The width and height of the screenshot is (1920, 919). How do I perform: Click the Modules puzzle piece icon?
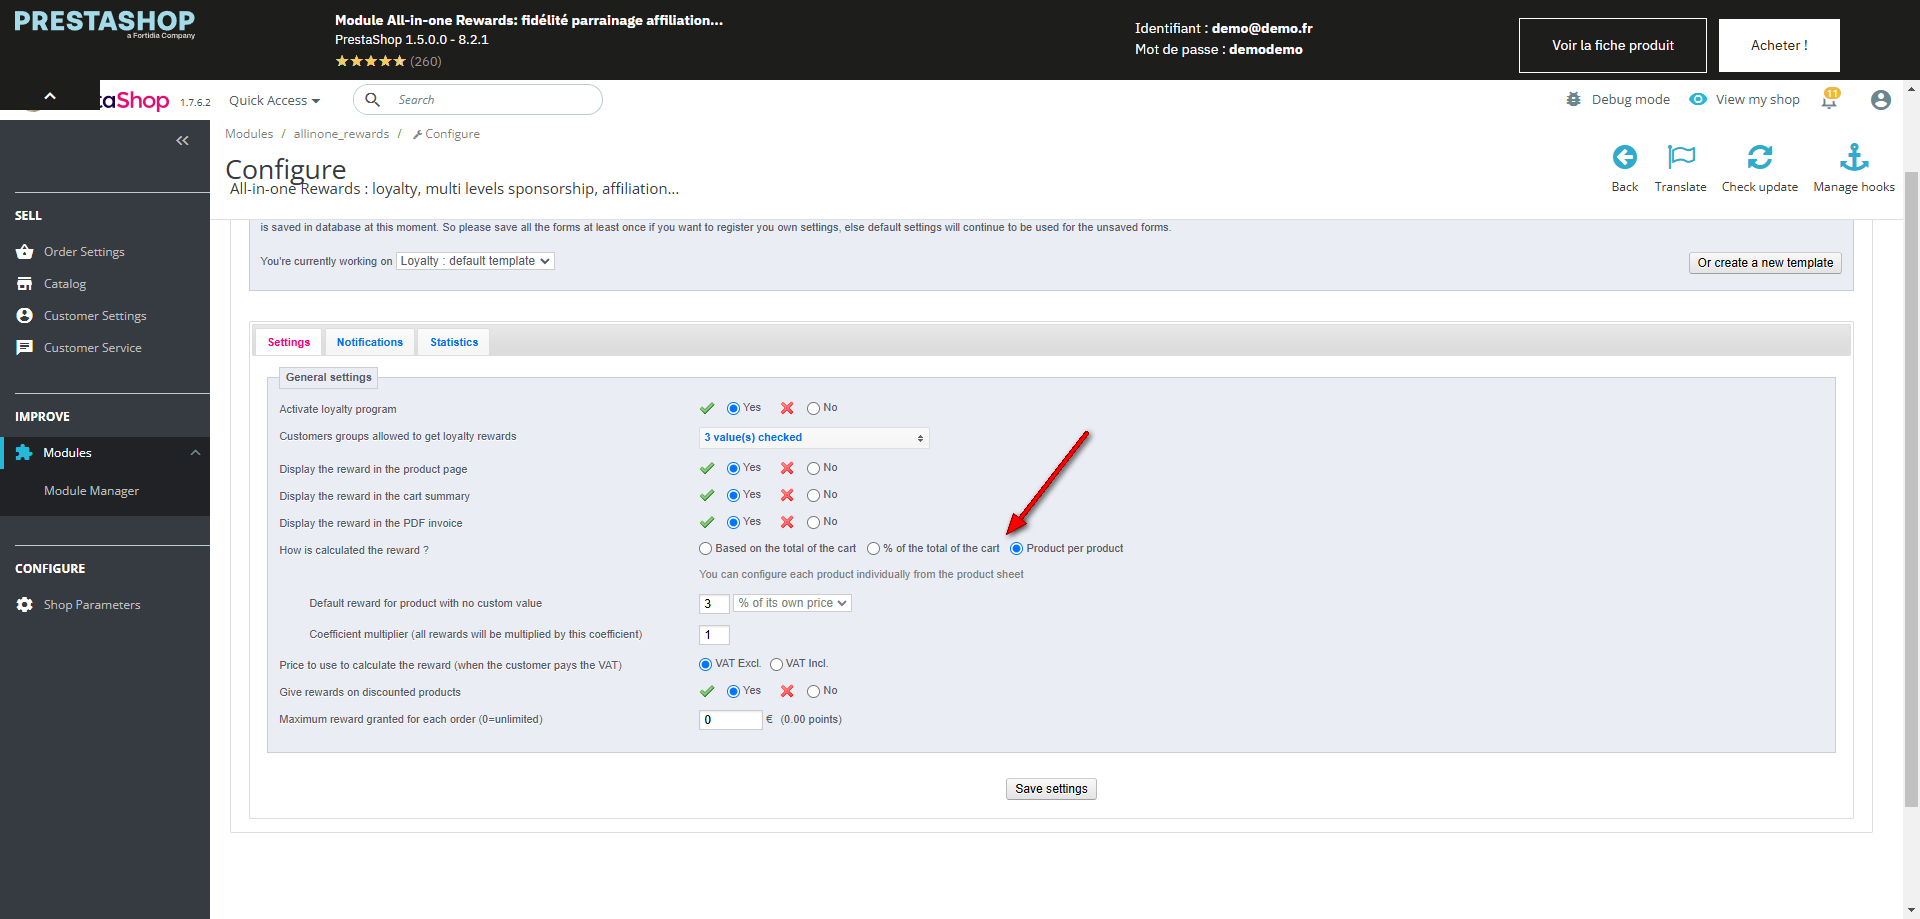click(x=24, y=453)
